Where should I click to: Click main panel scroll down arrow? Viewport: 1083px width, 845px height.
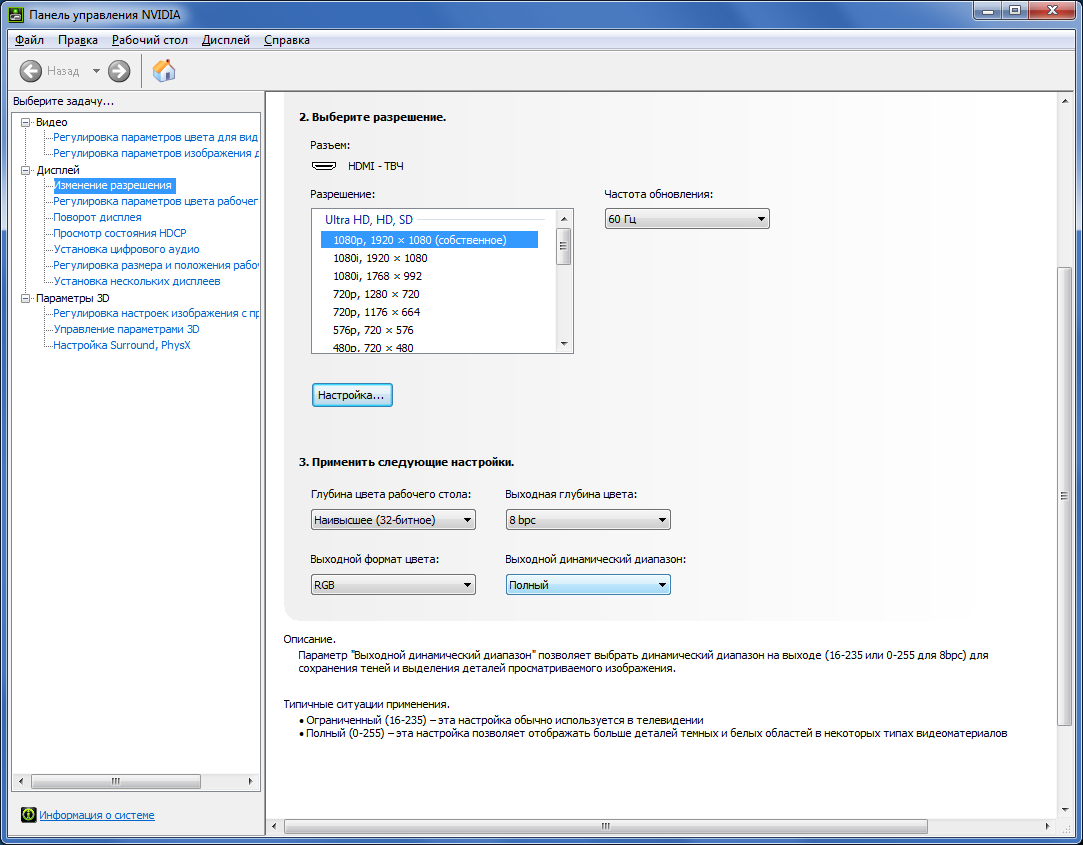pyautogui.click(x=1064, y=809)
